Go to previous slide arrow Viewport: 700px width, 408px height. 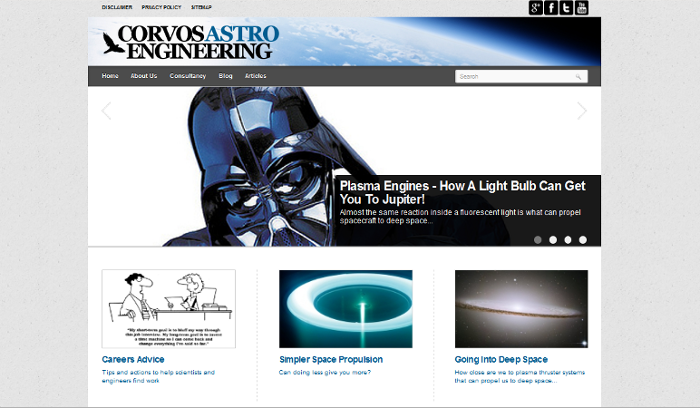pyautogui.click(x=106, y=111)
